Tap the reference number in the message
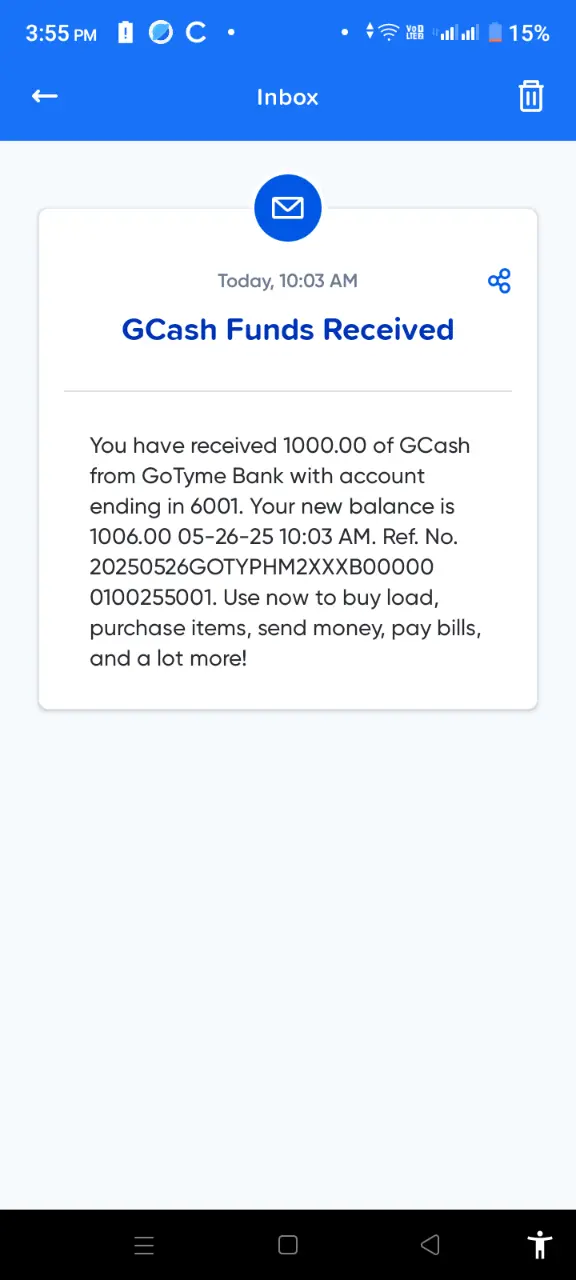 pyautogui.click(x=262, y=582)
